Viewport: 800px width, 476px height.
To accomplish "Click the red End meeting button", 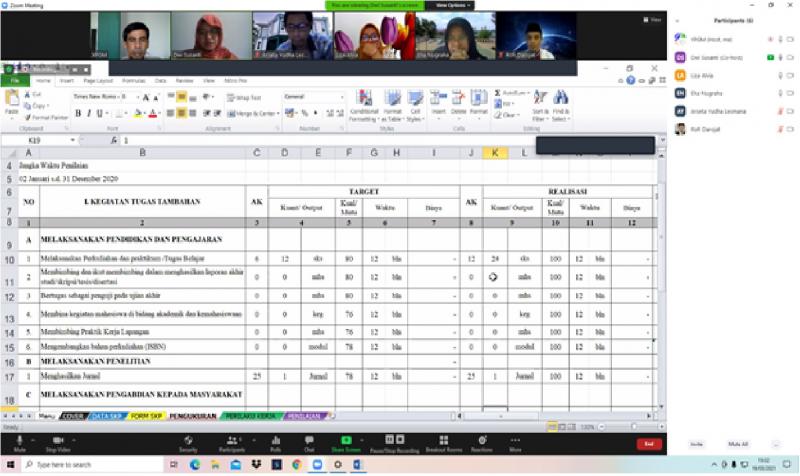I will click(648, 443).
